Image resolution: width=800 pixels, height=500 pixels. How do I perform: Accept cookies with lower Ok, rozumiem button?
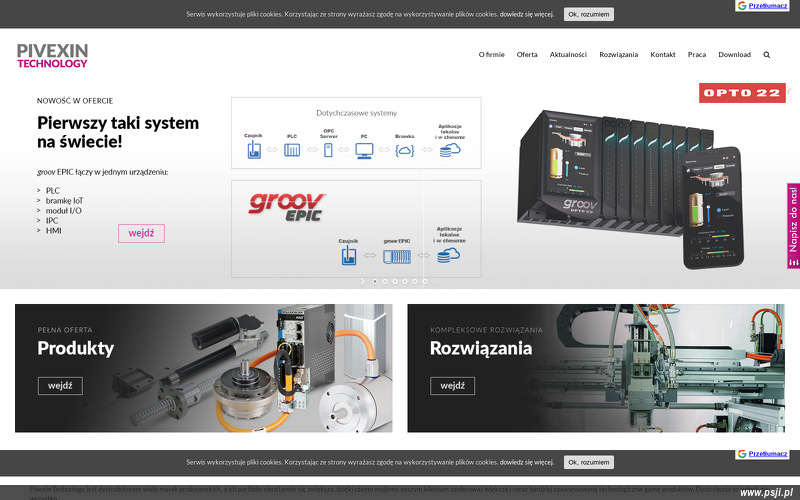tap(589, 462)
